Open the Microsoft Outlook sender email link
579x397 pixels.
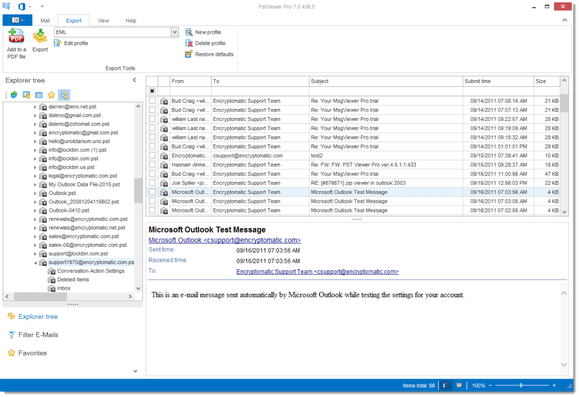coord(225,240)
